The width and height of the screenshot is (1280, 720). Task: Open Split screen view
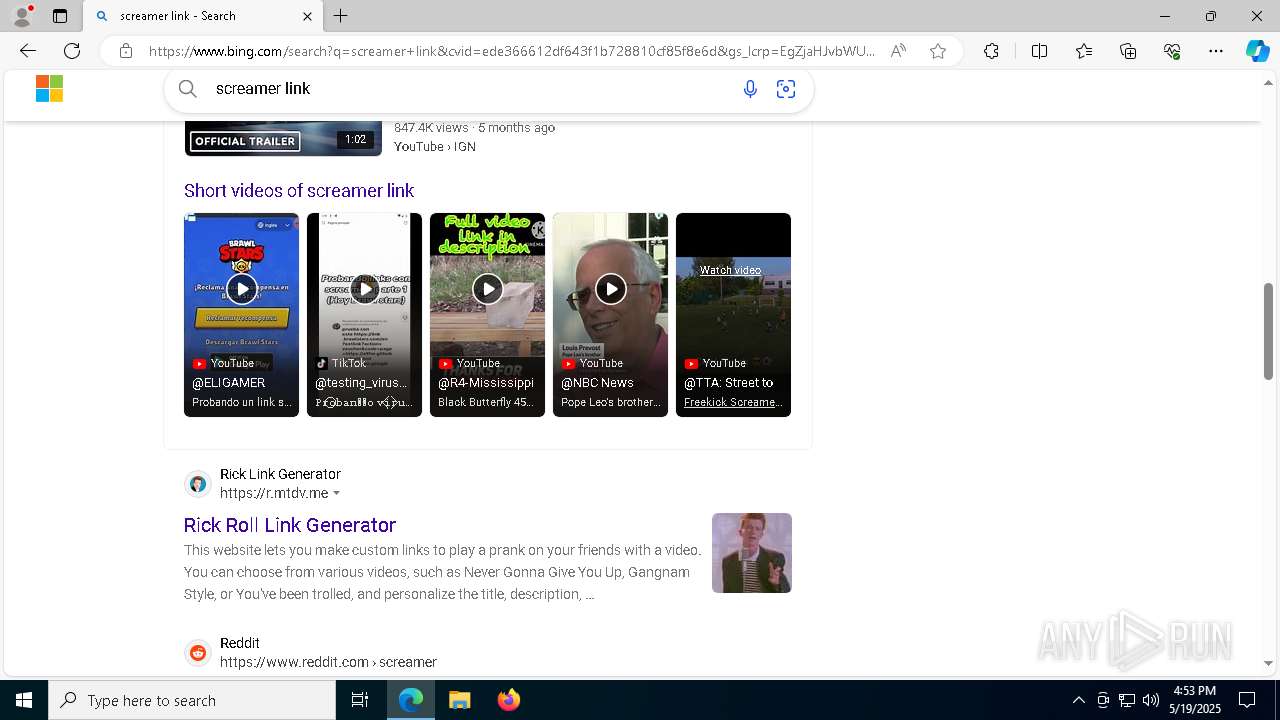[x=1039, y=51]
